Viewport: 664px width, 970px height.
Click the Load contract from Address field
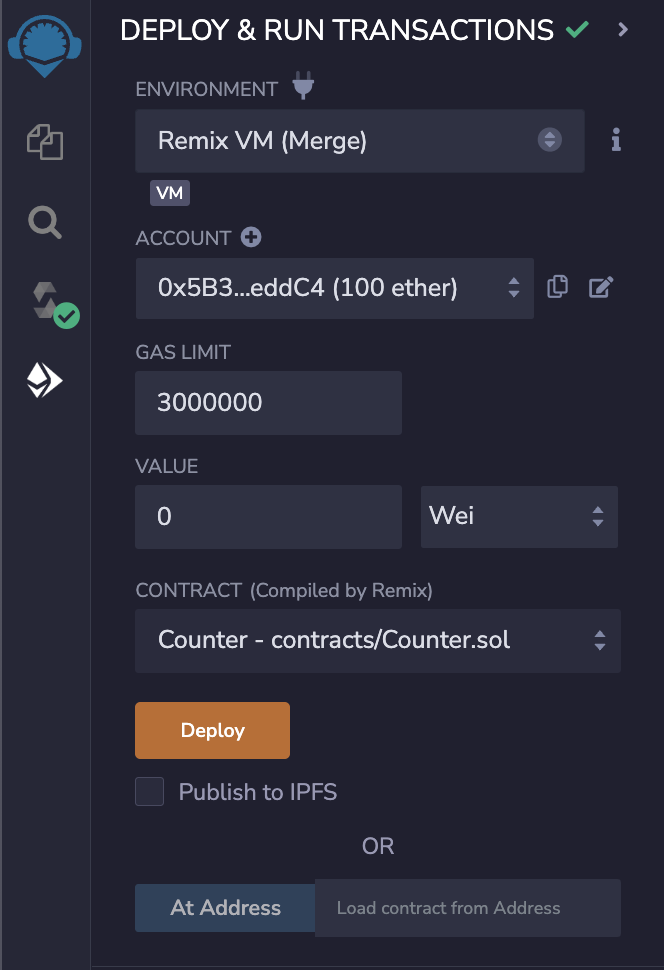pyautogui.click(x=467, y=908)
